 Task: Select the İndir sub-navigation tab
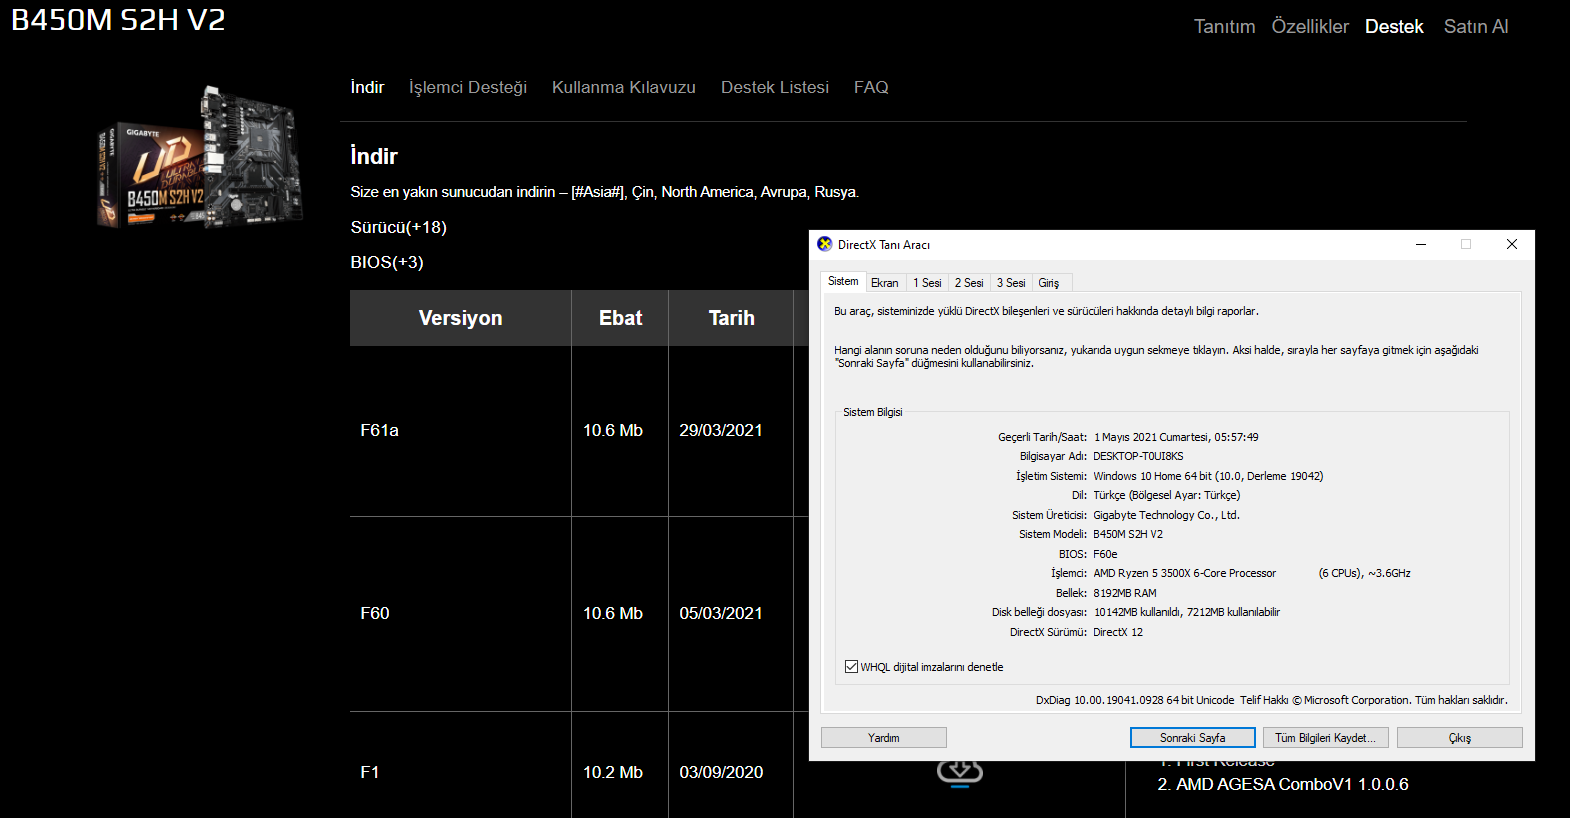click(x=367, y=87)
